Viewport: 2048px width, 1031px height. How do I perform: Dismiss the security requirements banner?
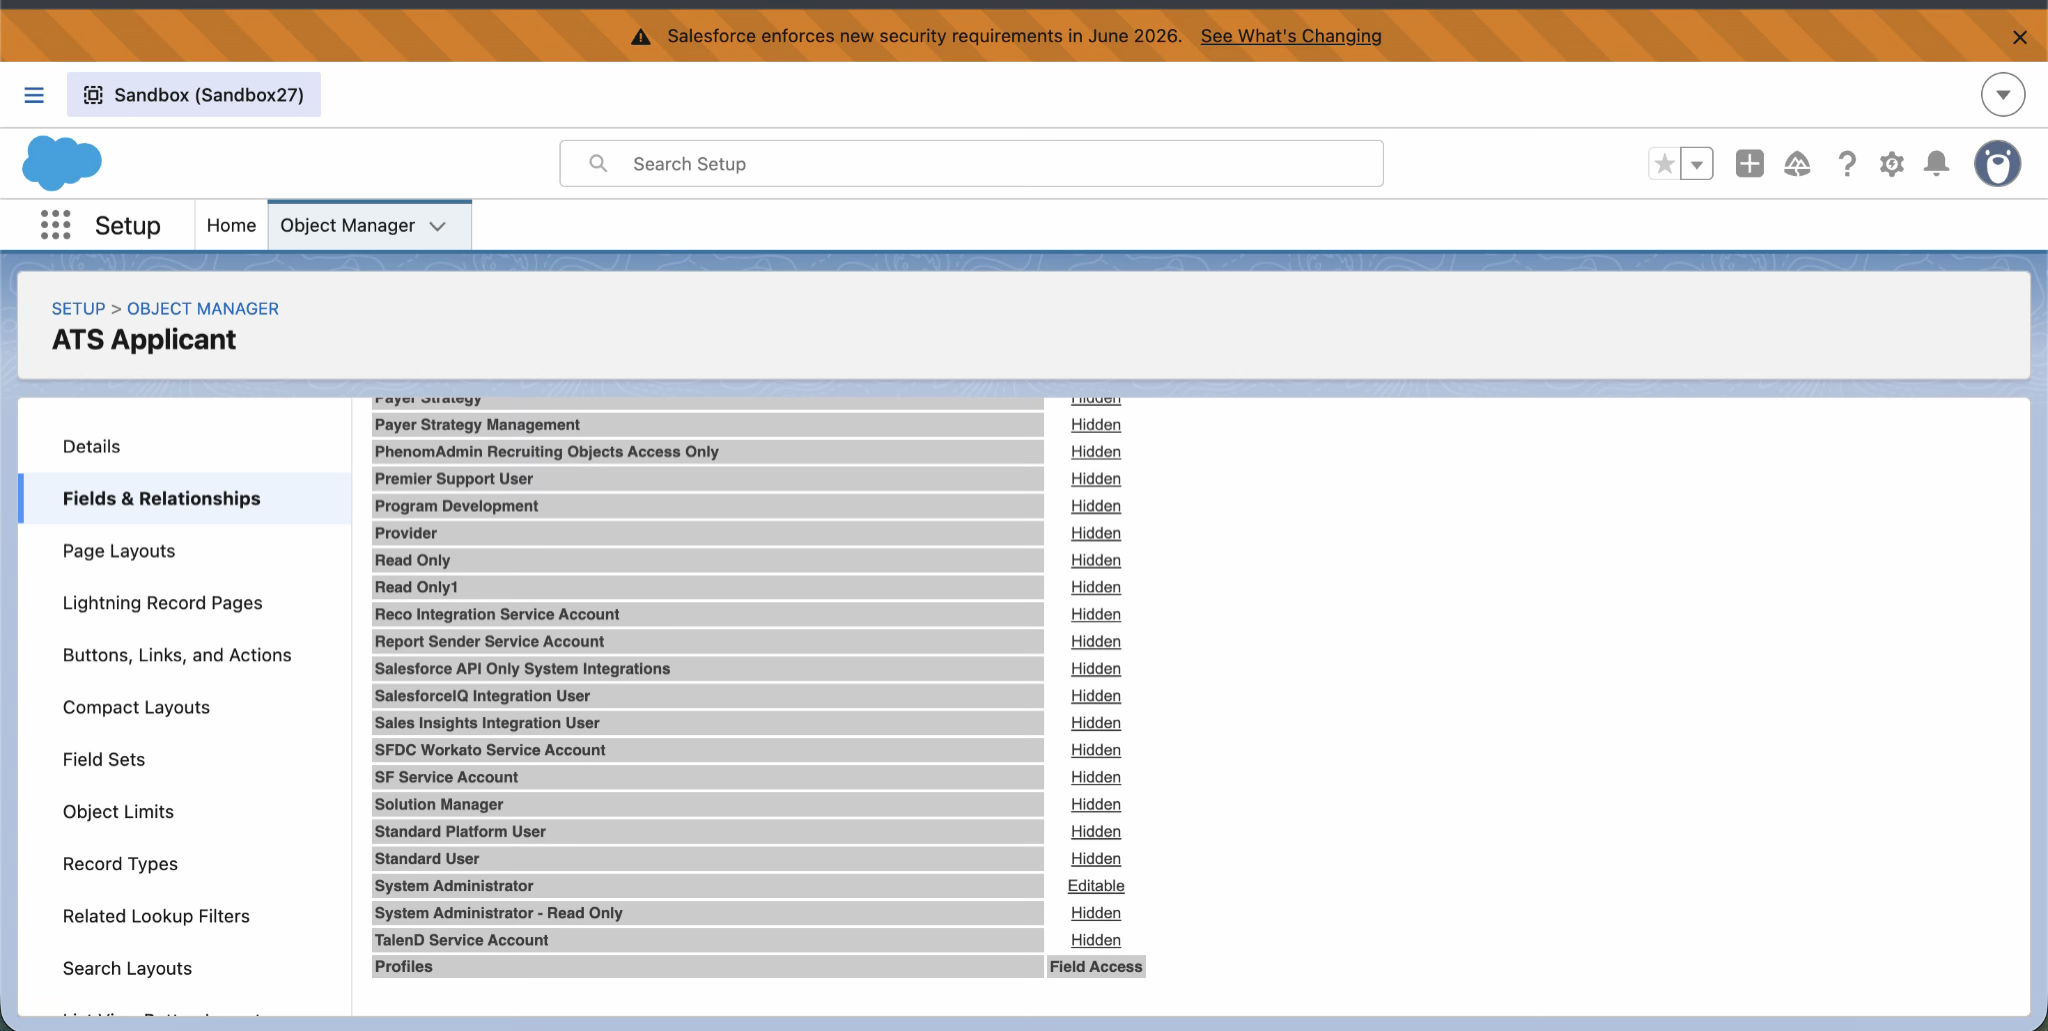2019,37
